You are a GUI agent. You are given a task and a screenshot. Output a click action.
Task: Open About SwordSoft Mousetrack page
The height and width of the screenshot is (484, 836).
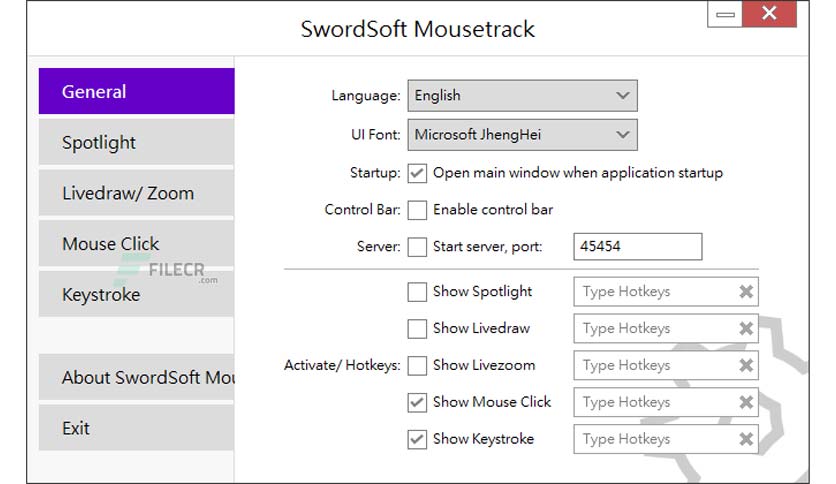[x=136, y=377]
